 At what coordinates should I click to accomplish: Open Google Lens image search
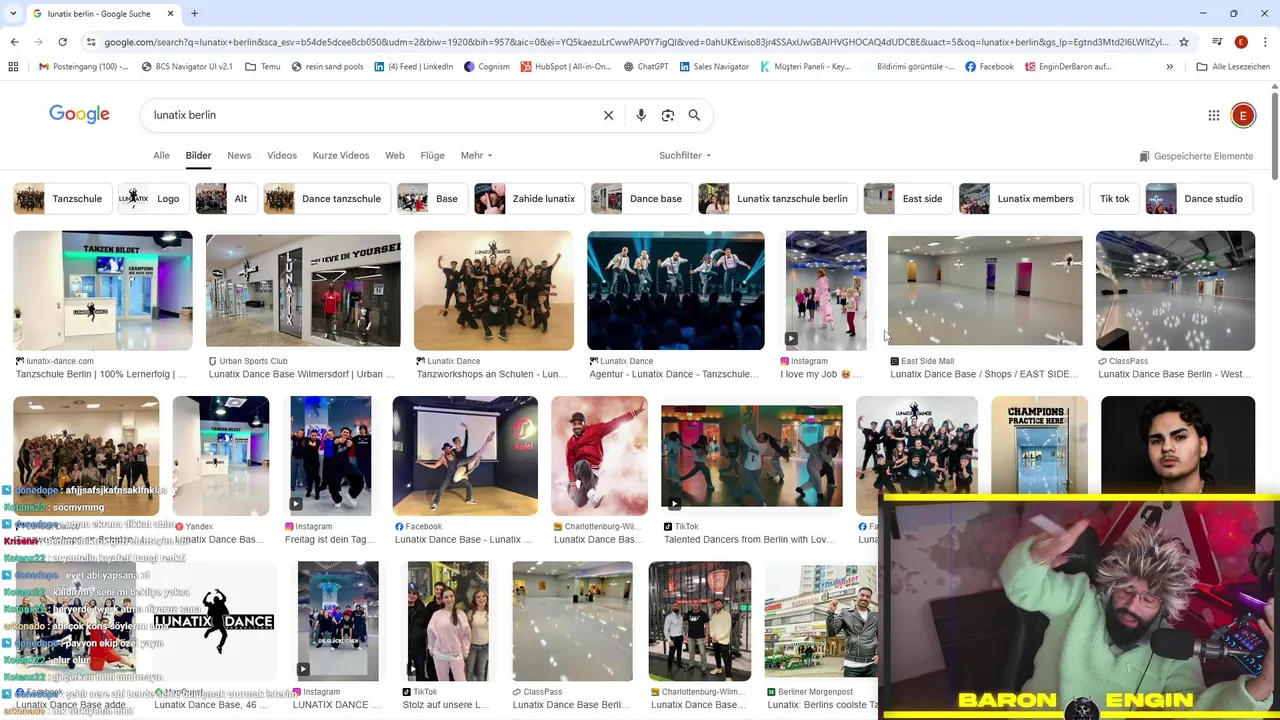668,115
